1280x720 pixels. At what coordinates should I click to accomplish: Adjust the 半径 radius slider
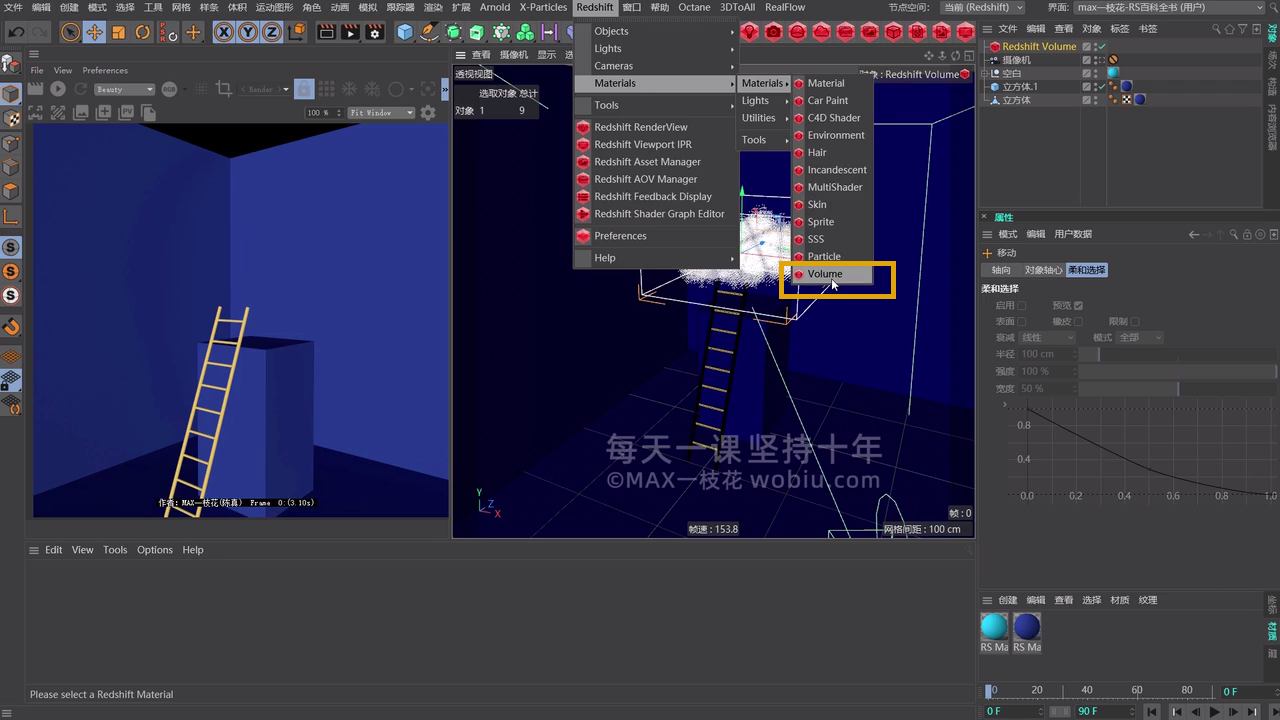[1177, 354]
